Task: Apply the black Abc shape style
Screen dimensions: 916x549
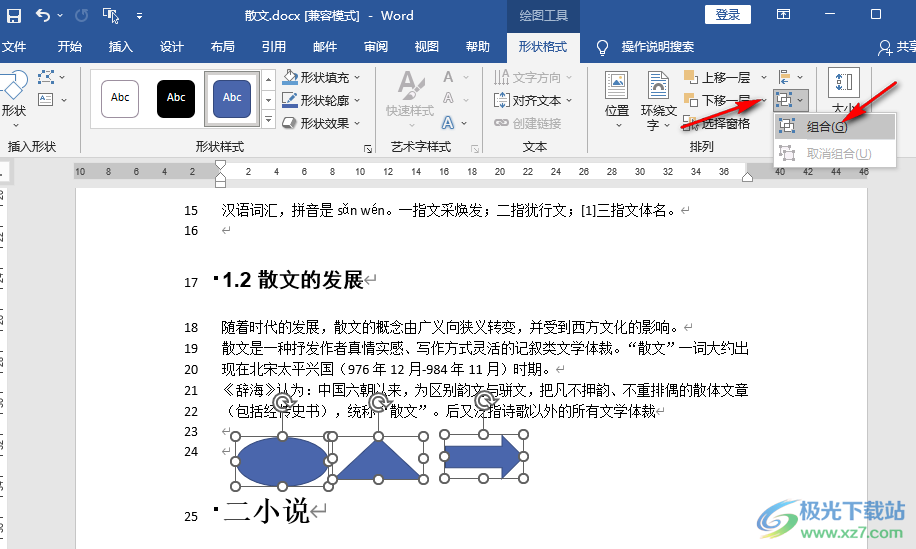Action: pos(176,98)
